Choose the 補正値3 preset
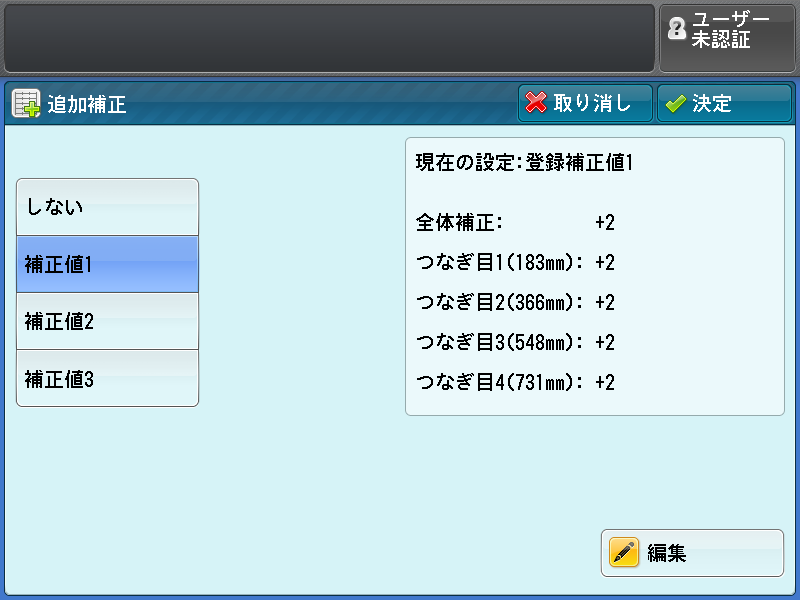This screenshot has width=800, height=600. point(107,379)
